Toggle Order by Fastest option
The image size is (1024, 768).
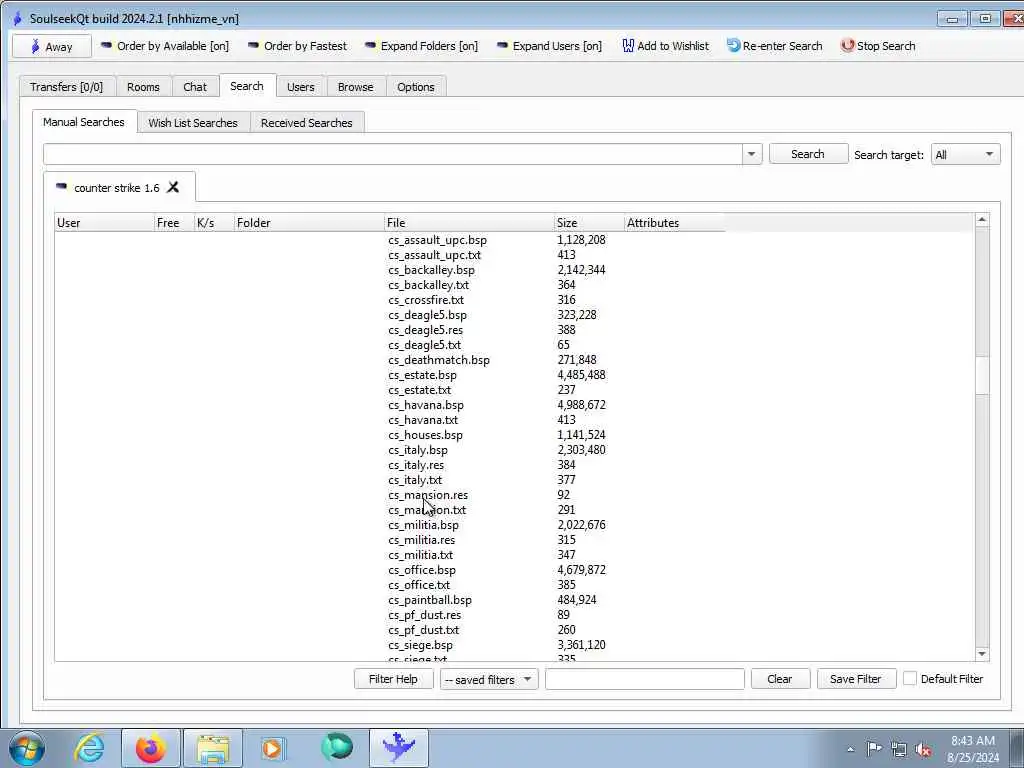pyautogui.click(x=297, y=46)
